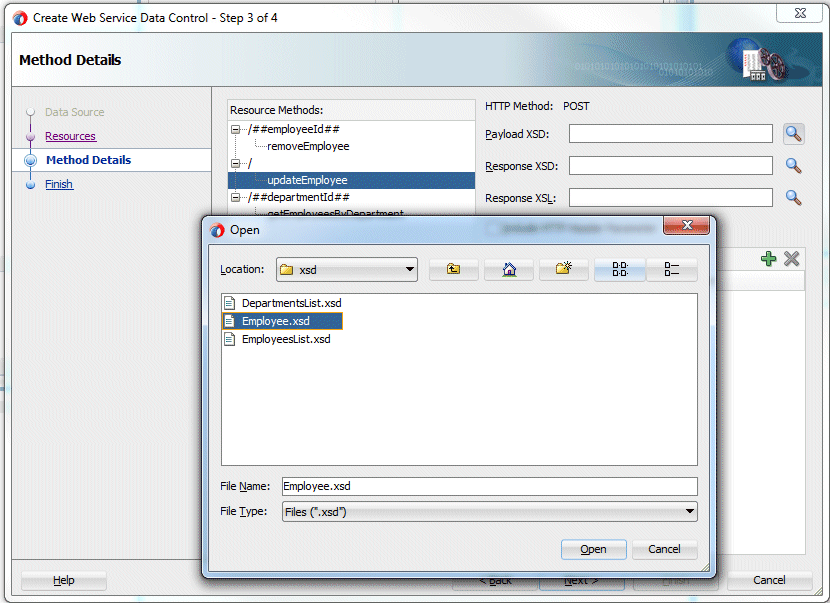Go to the home folder in Open dialog
This screenshot has height=603, width=830.
click(509, 269)
